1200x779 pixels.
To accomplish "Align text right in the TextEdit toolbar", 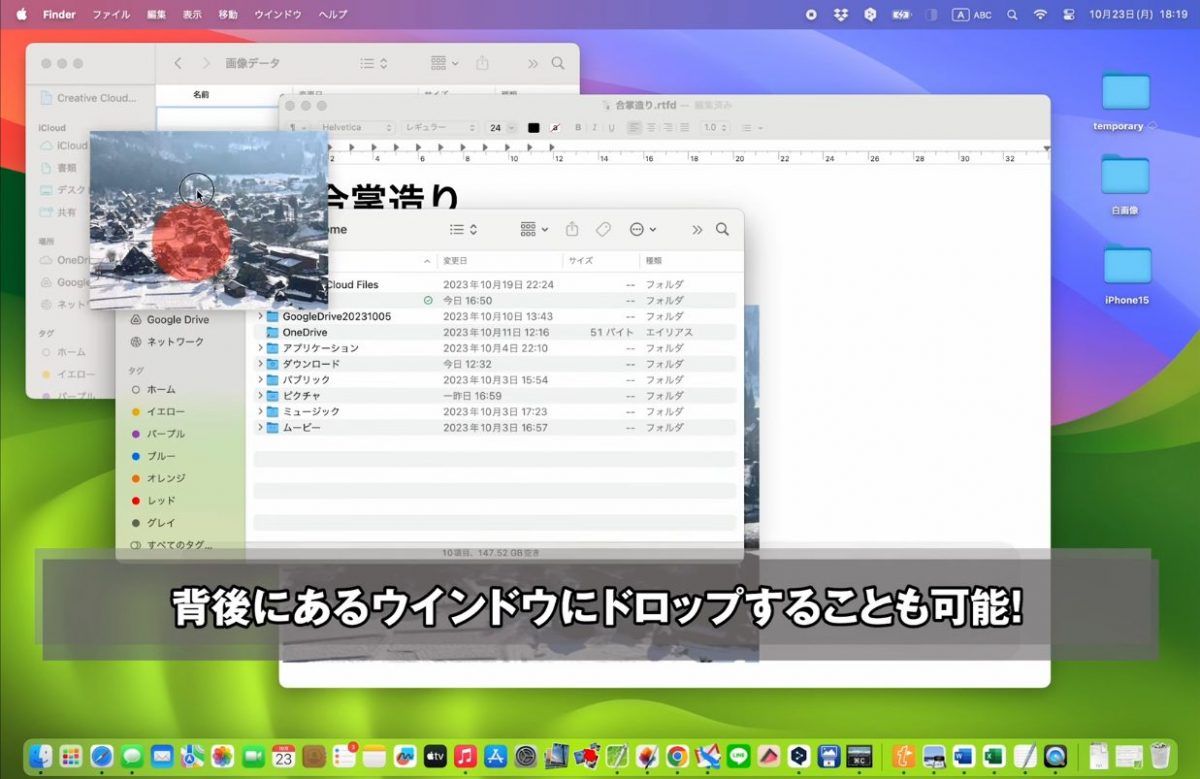I will [x=667, y=128].
